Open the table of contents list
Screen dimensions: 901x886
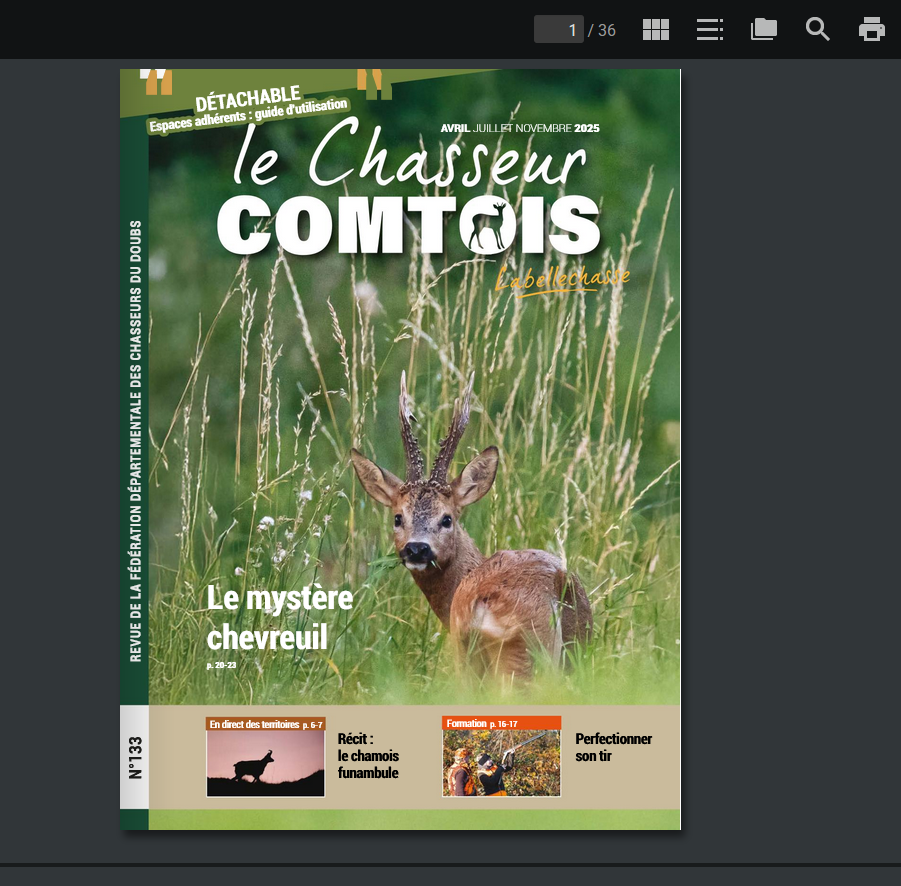(x=710, y=29)
